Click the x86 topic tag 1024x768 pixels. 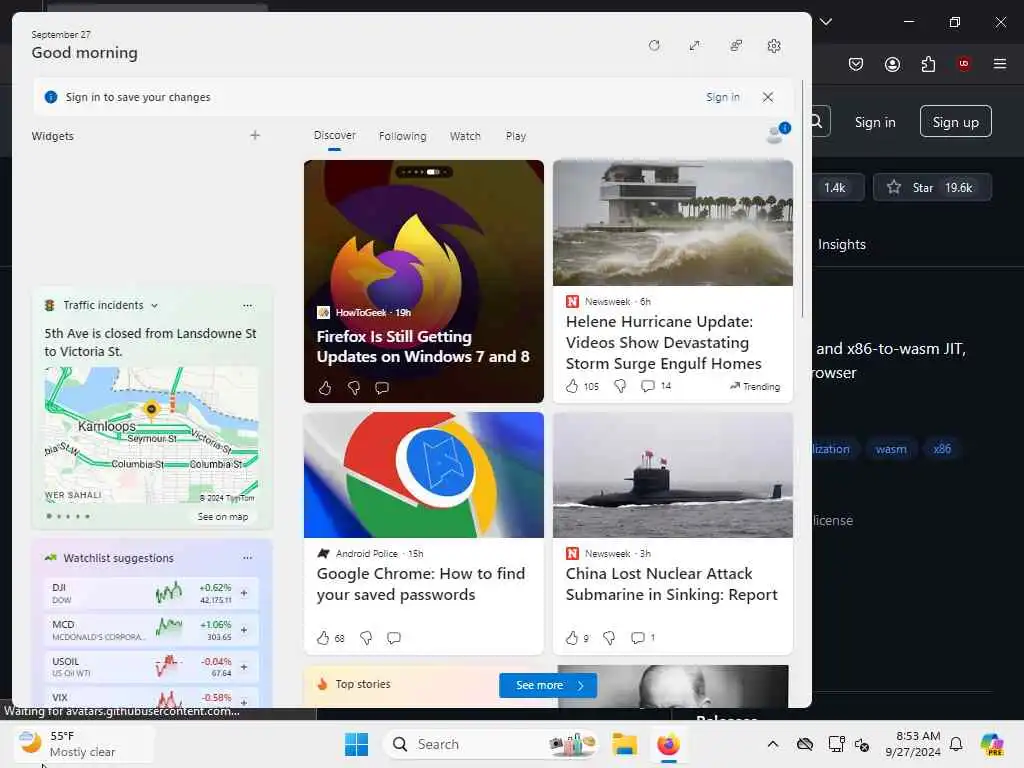click(942, 449)
